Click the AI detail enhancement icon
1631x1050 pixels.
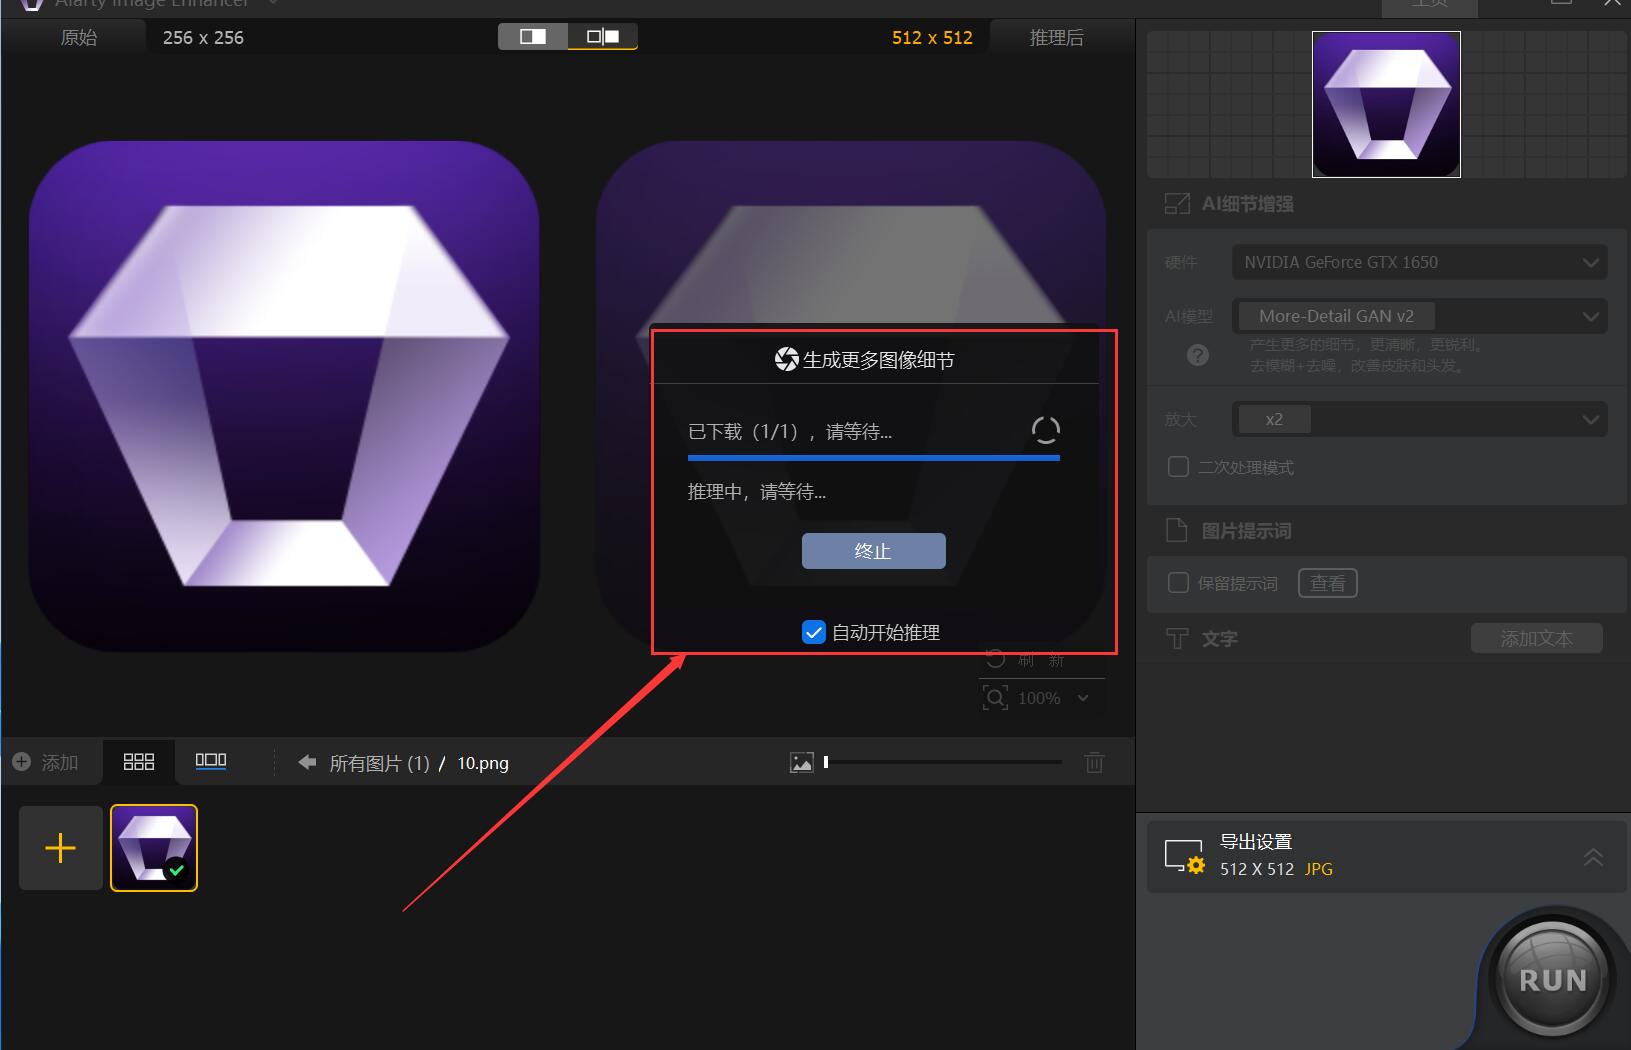tap(1177, 204)
